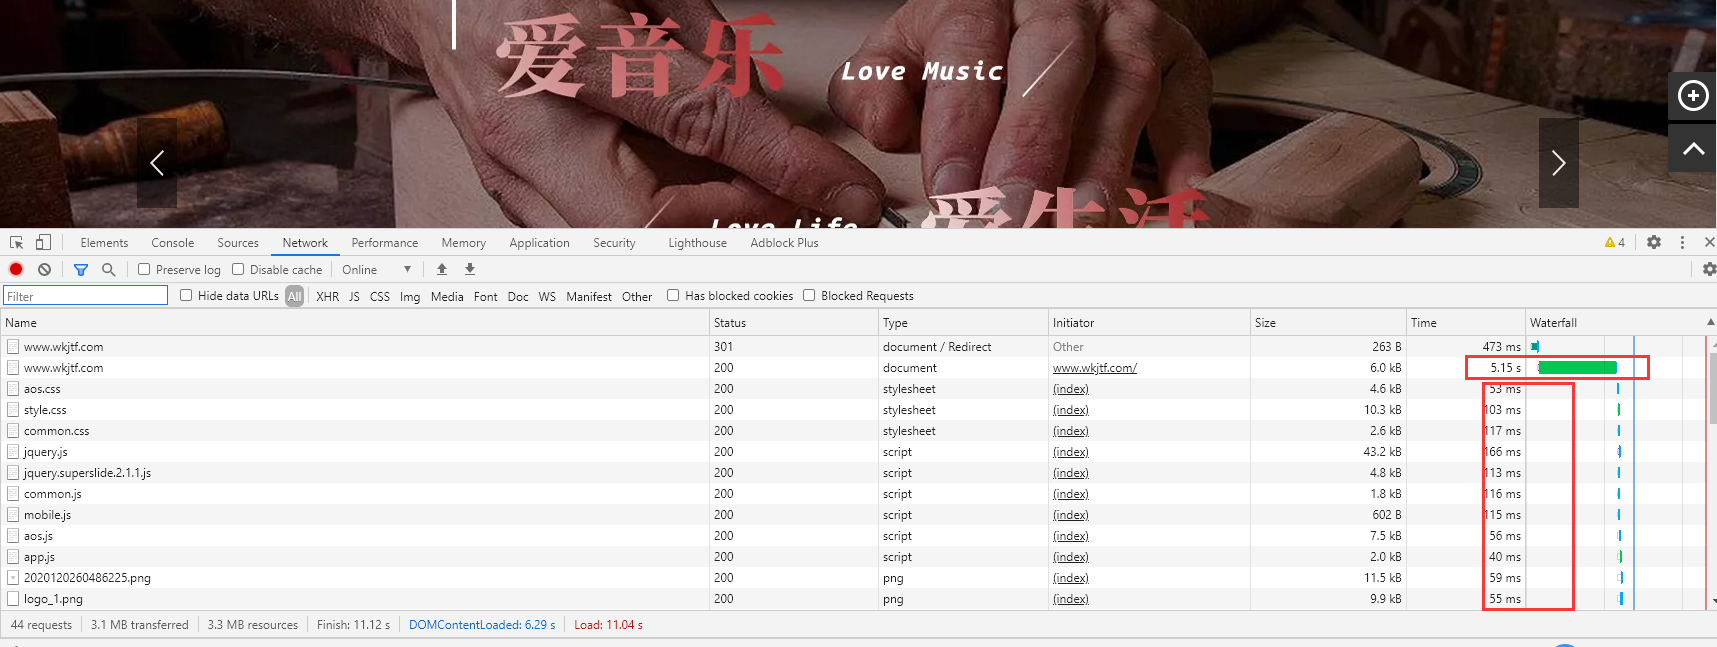This screenshot has height=647, width=1717.
Task: Toggle device toolbar icon
Action: pyautogui.click(x=43, y=243)
